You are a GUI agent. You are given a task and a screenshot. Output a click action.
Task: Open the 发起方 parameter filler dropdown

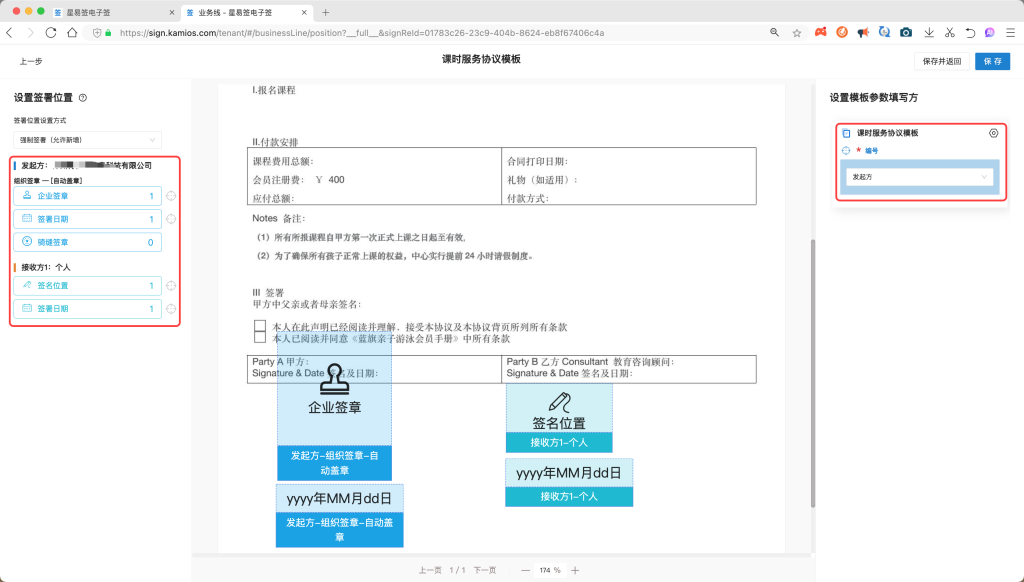tap(920, 177)
